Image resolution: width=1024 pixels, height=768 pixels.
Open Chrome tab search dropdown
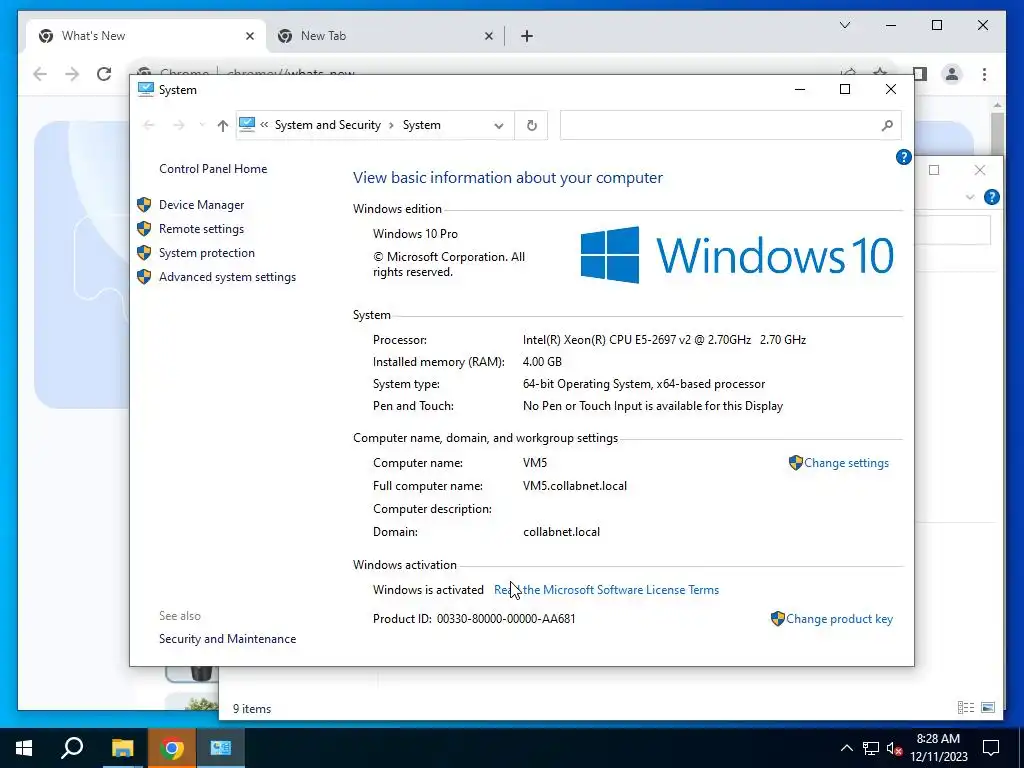844,25
